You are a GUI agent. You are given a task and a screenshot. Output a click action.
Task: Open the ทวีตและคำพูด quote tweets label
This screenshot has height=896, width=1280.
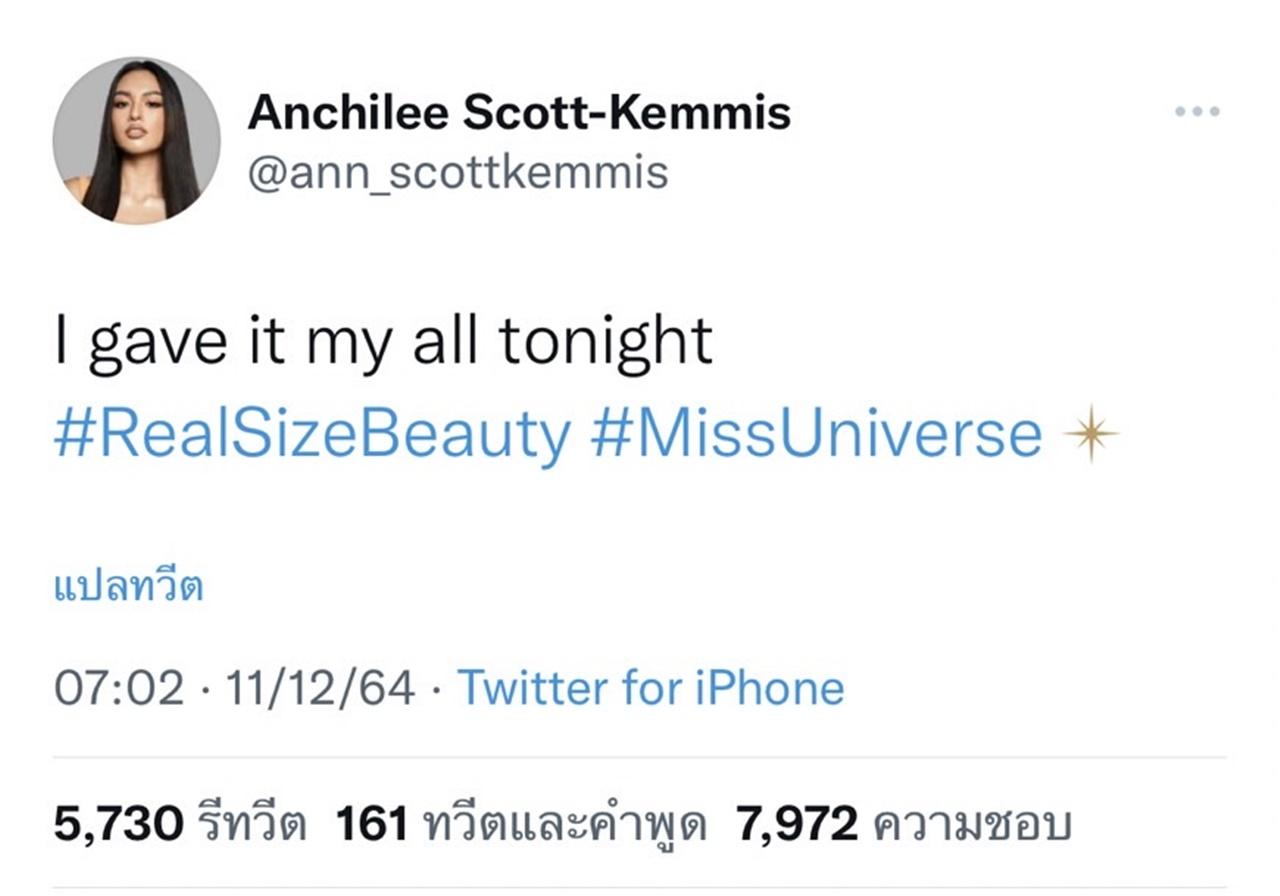click(x=566, y=825)
